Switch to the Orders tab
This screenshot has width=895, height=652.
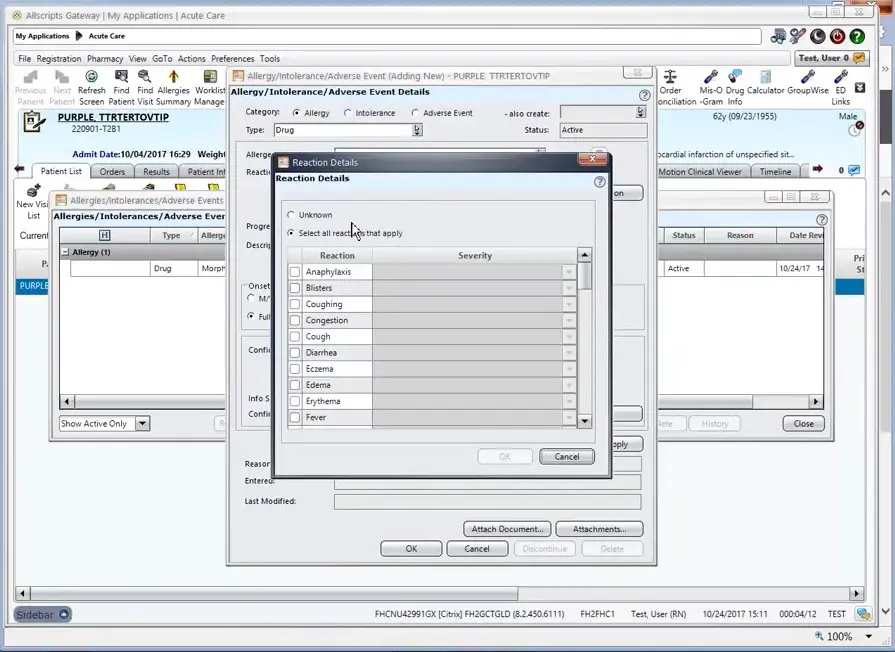[x=112, y=171]
